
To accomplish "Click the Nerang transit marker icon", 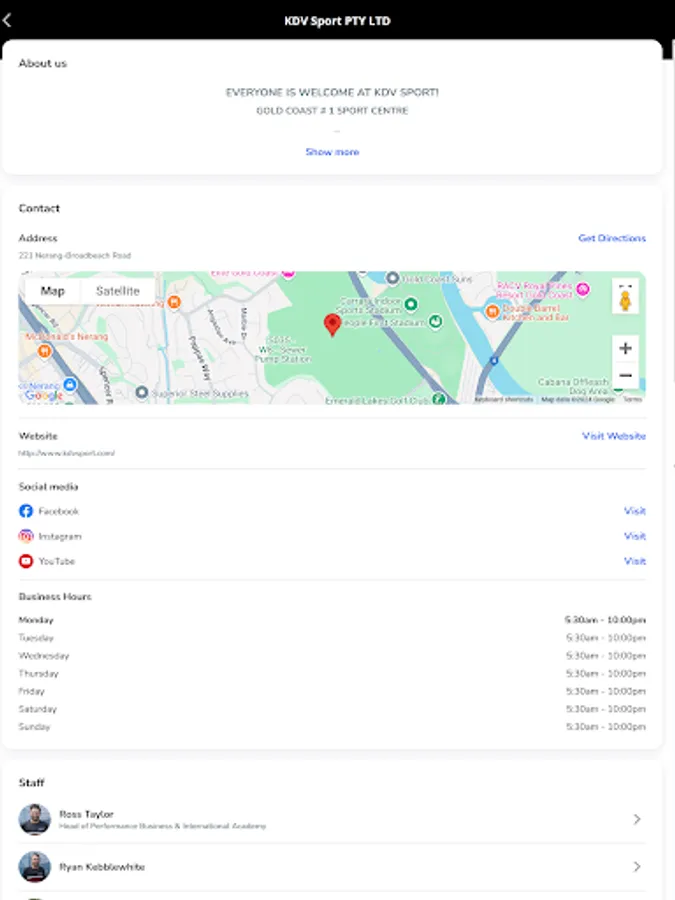I will pos(70,384).
